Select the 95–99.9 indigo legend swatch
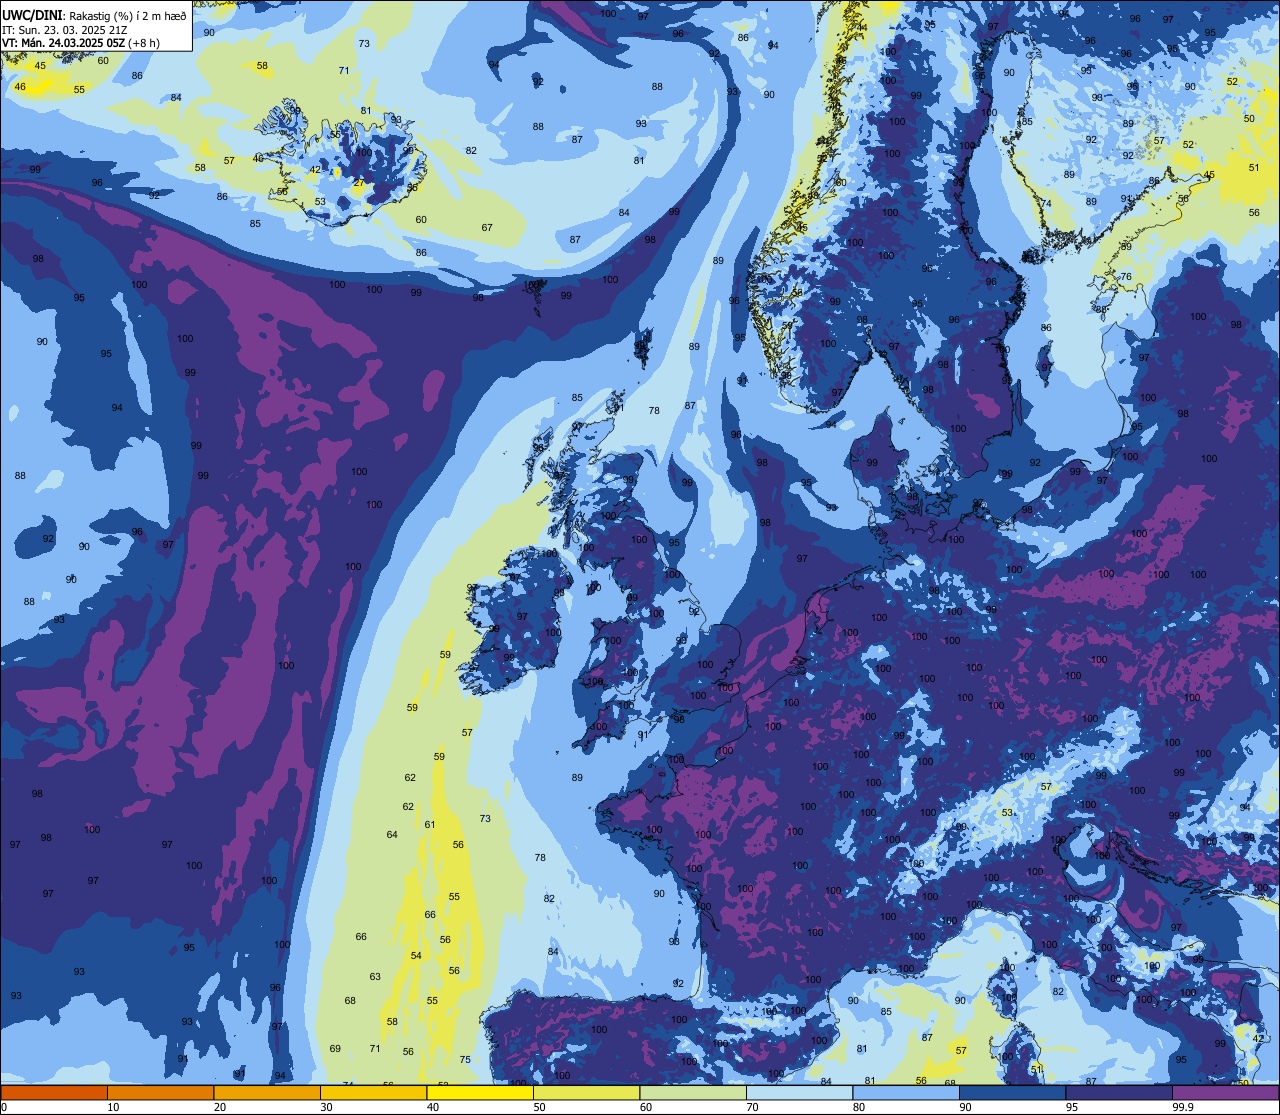Screen dimensions: 1280x1115 pos(1119,1092)
